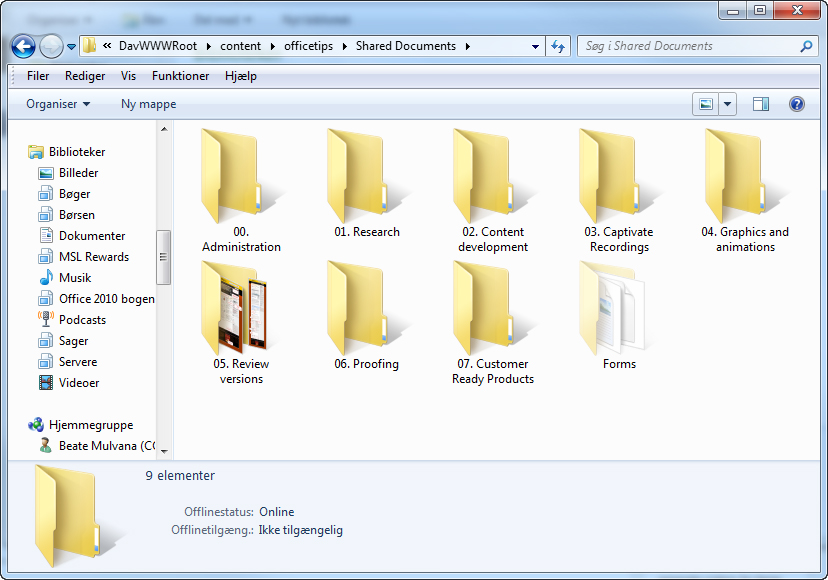828x580 pixels.
Task: Open the Funktioner menu
Action: [181, 76]
